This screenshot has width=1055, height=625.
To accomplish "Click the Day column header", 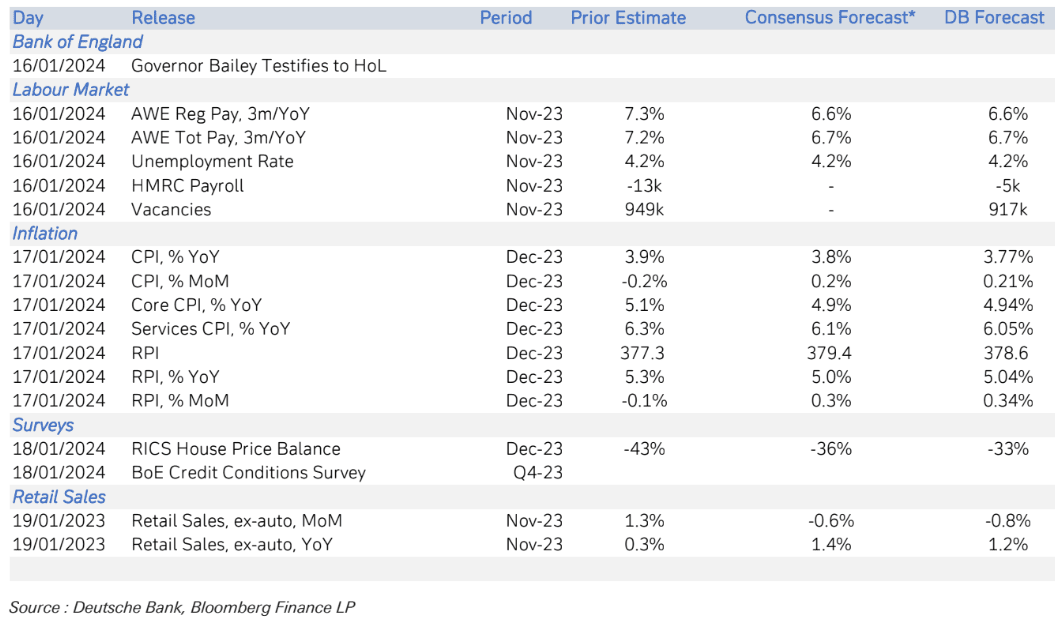I will coord(28,18).
